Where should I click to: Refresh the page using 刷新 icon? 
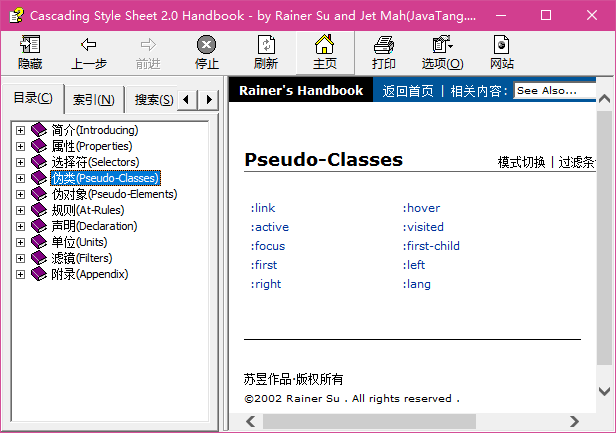pyautogui.click(x=266, y=44)
